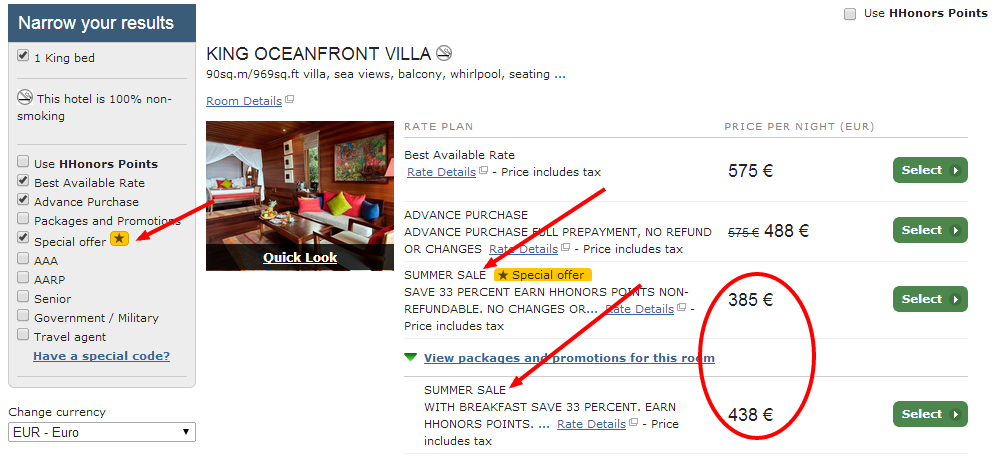Enable the Use HHonors Points checkbox at top right
The height and width of the screenshot is (457, 1005).
pos(850,14)
